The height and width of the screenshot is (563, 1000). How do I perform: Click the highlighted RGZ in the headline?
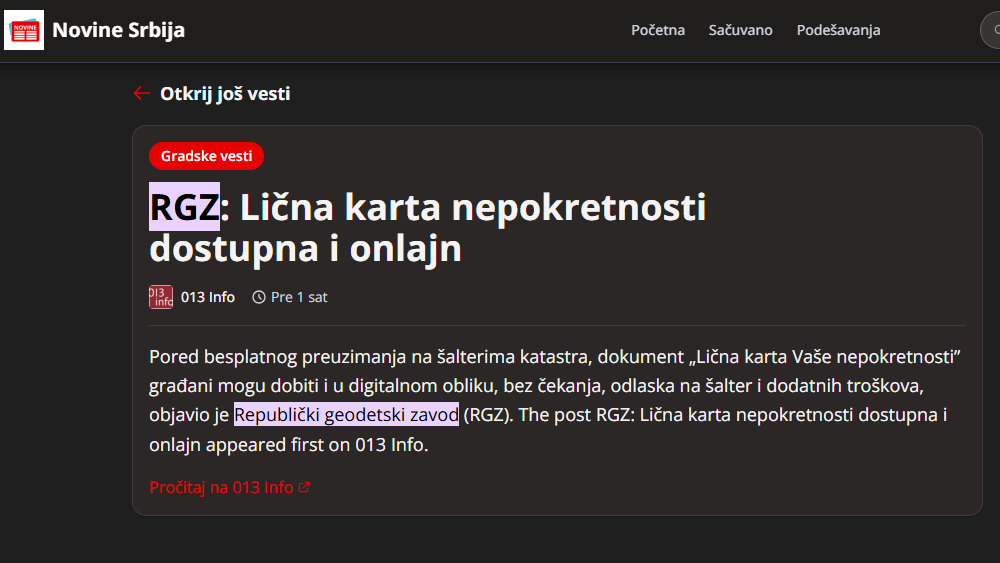point(184,207)
